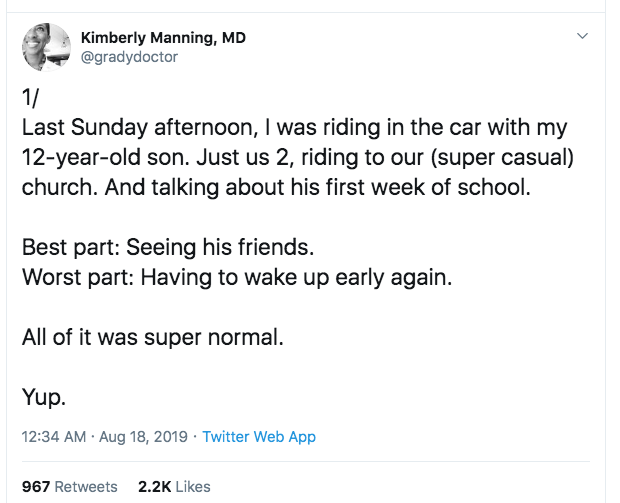Open the Twitter Web App source link
Image resolution: width=620 pixels, height=503 pixels.
259,437
